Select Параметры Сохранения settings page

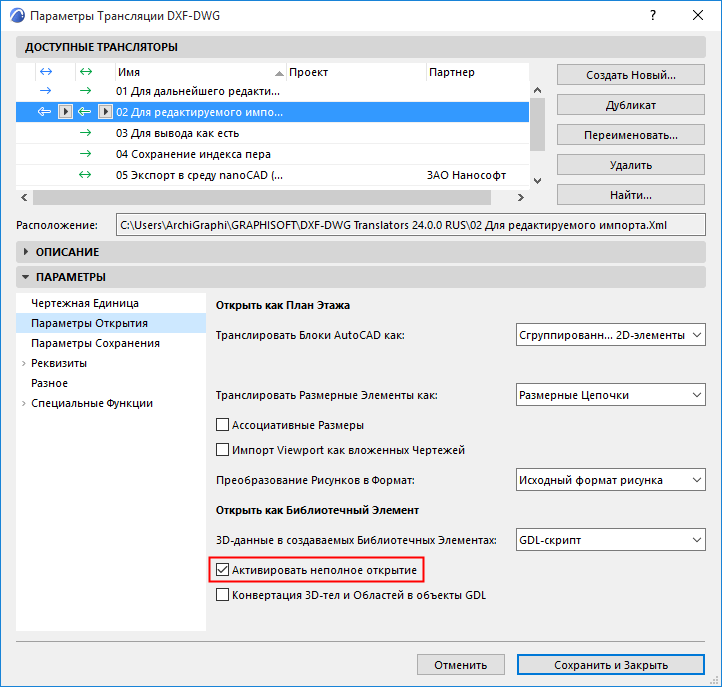111,343
